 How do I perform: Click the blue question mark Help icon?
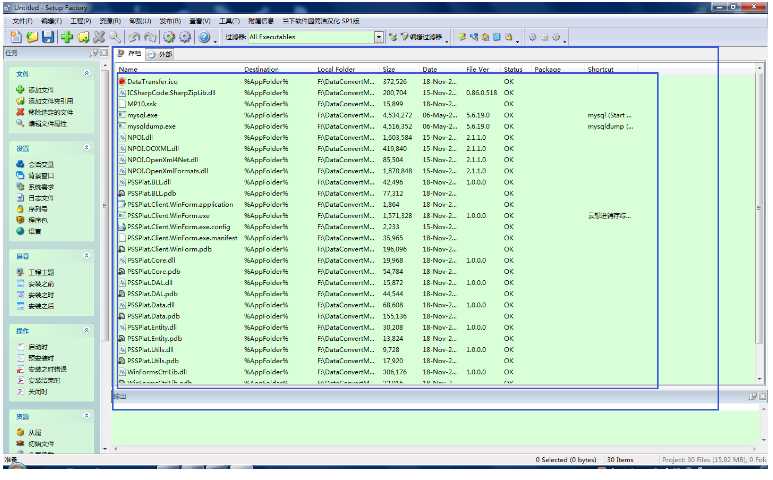(204, 37)
